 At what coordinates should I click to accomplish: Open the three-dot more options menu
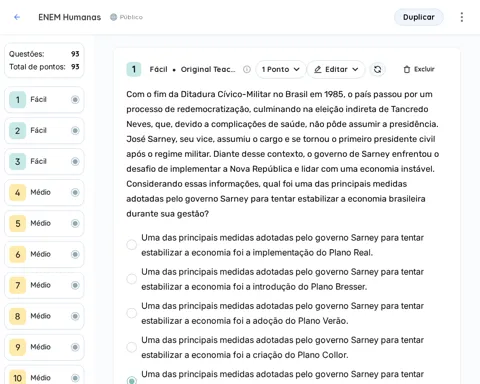click(462, 17)
